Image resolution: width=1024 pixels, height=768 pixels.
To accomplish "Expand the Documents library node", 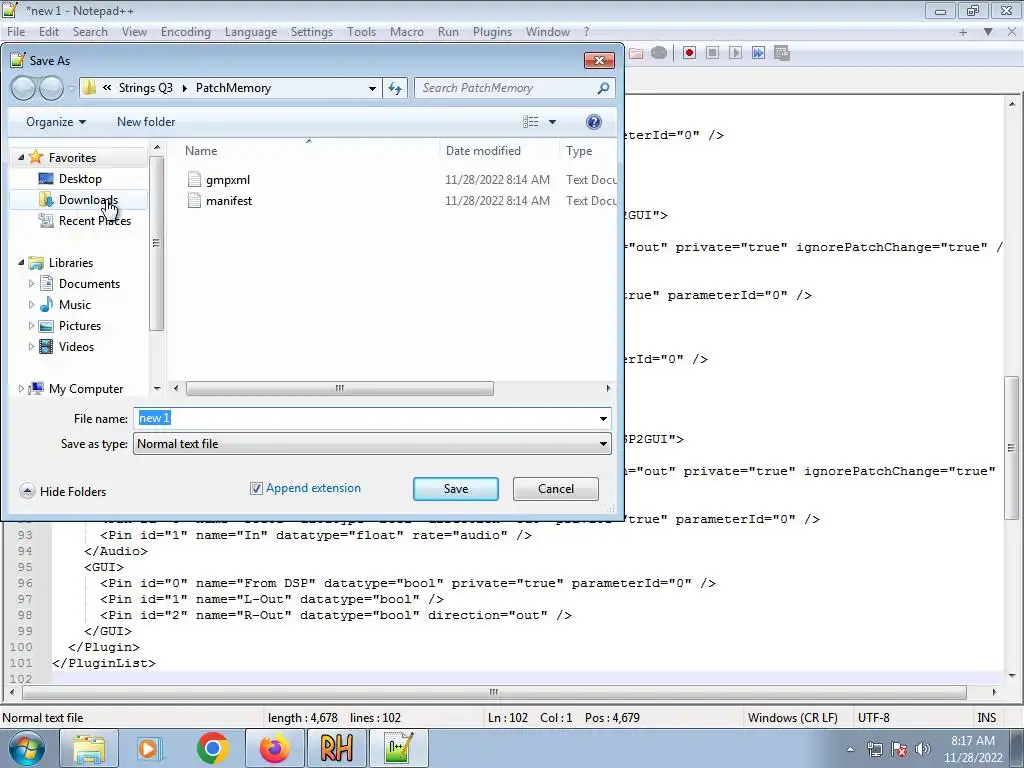I will tap(31, 283).
